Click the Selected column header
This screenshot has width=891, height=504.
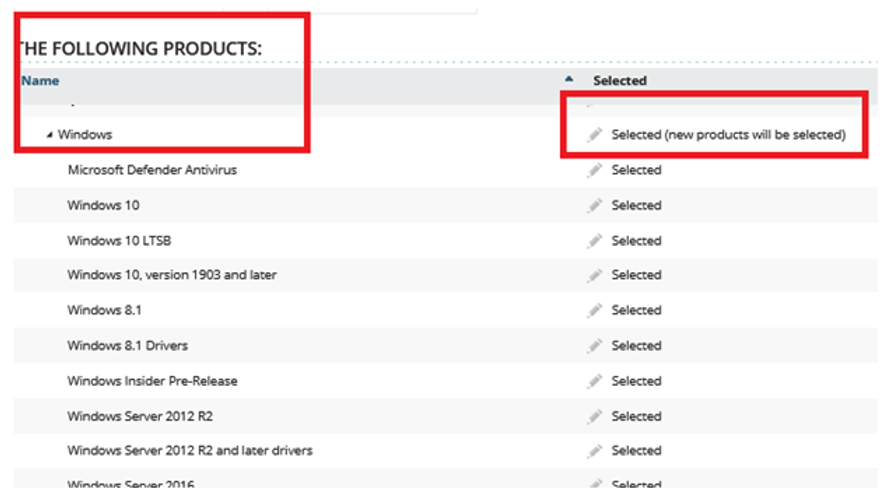tap(620, 81)
